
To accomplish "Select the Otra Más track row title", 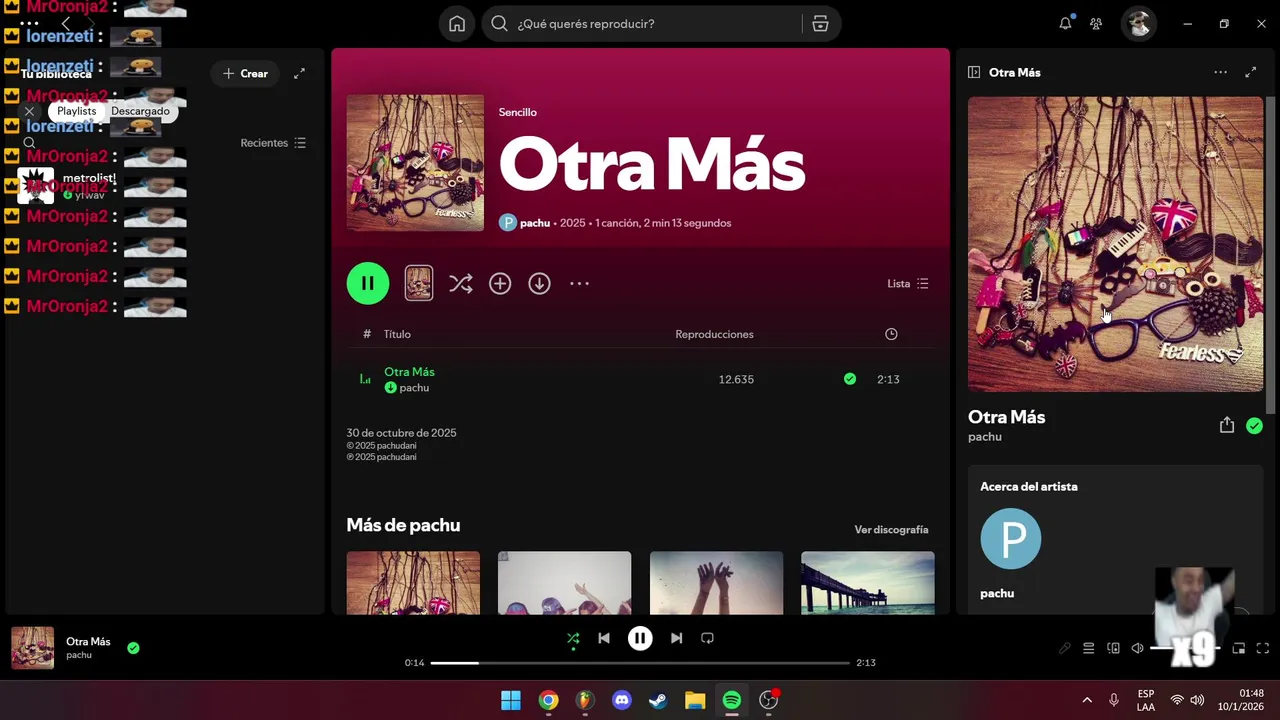I will (409, 372).
